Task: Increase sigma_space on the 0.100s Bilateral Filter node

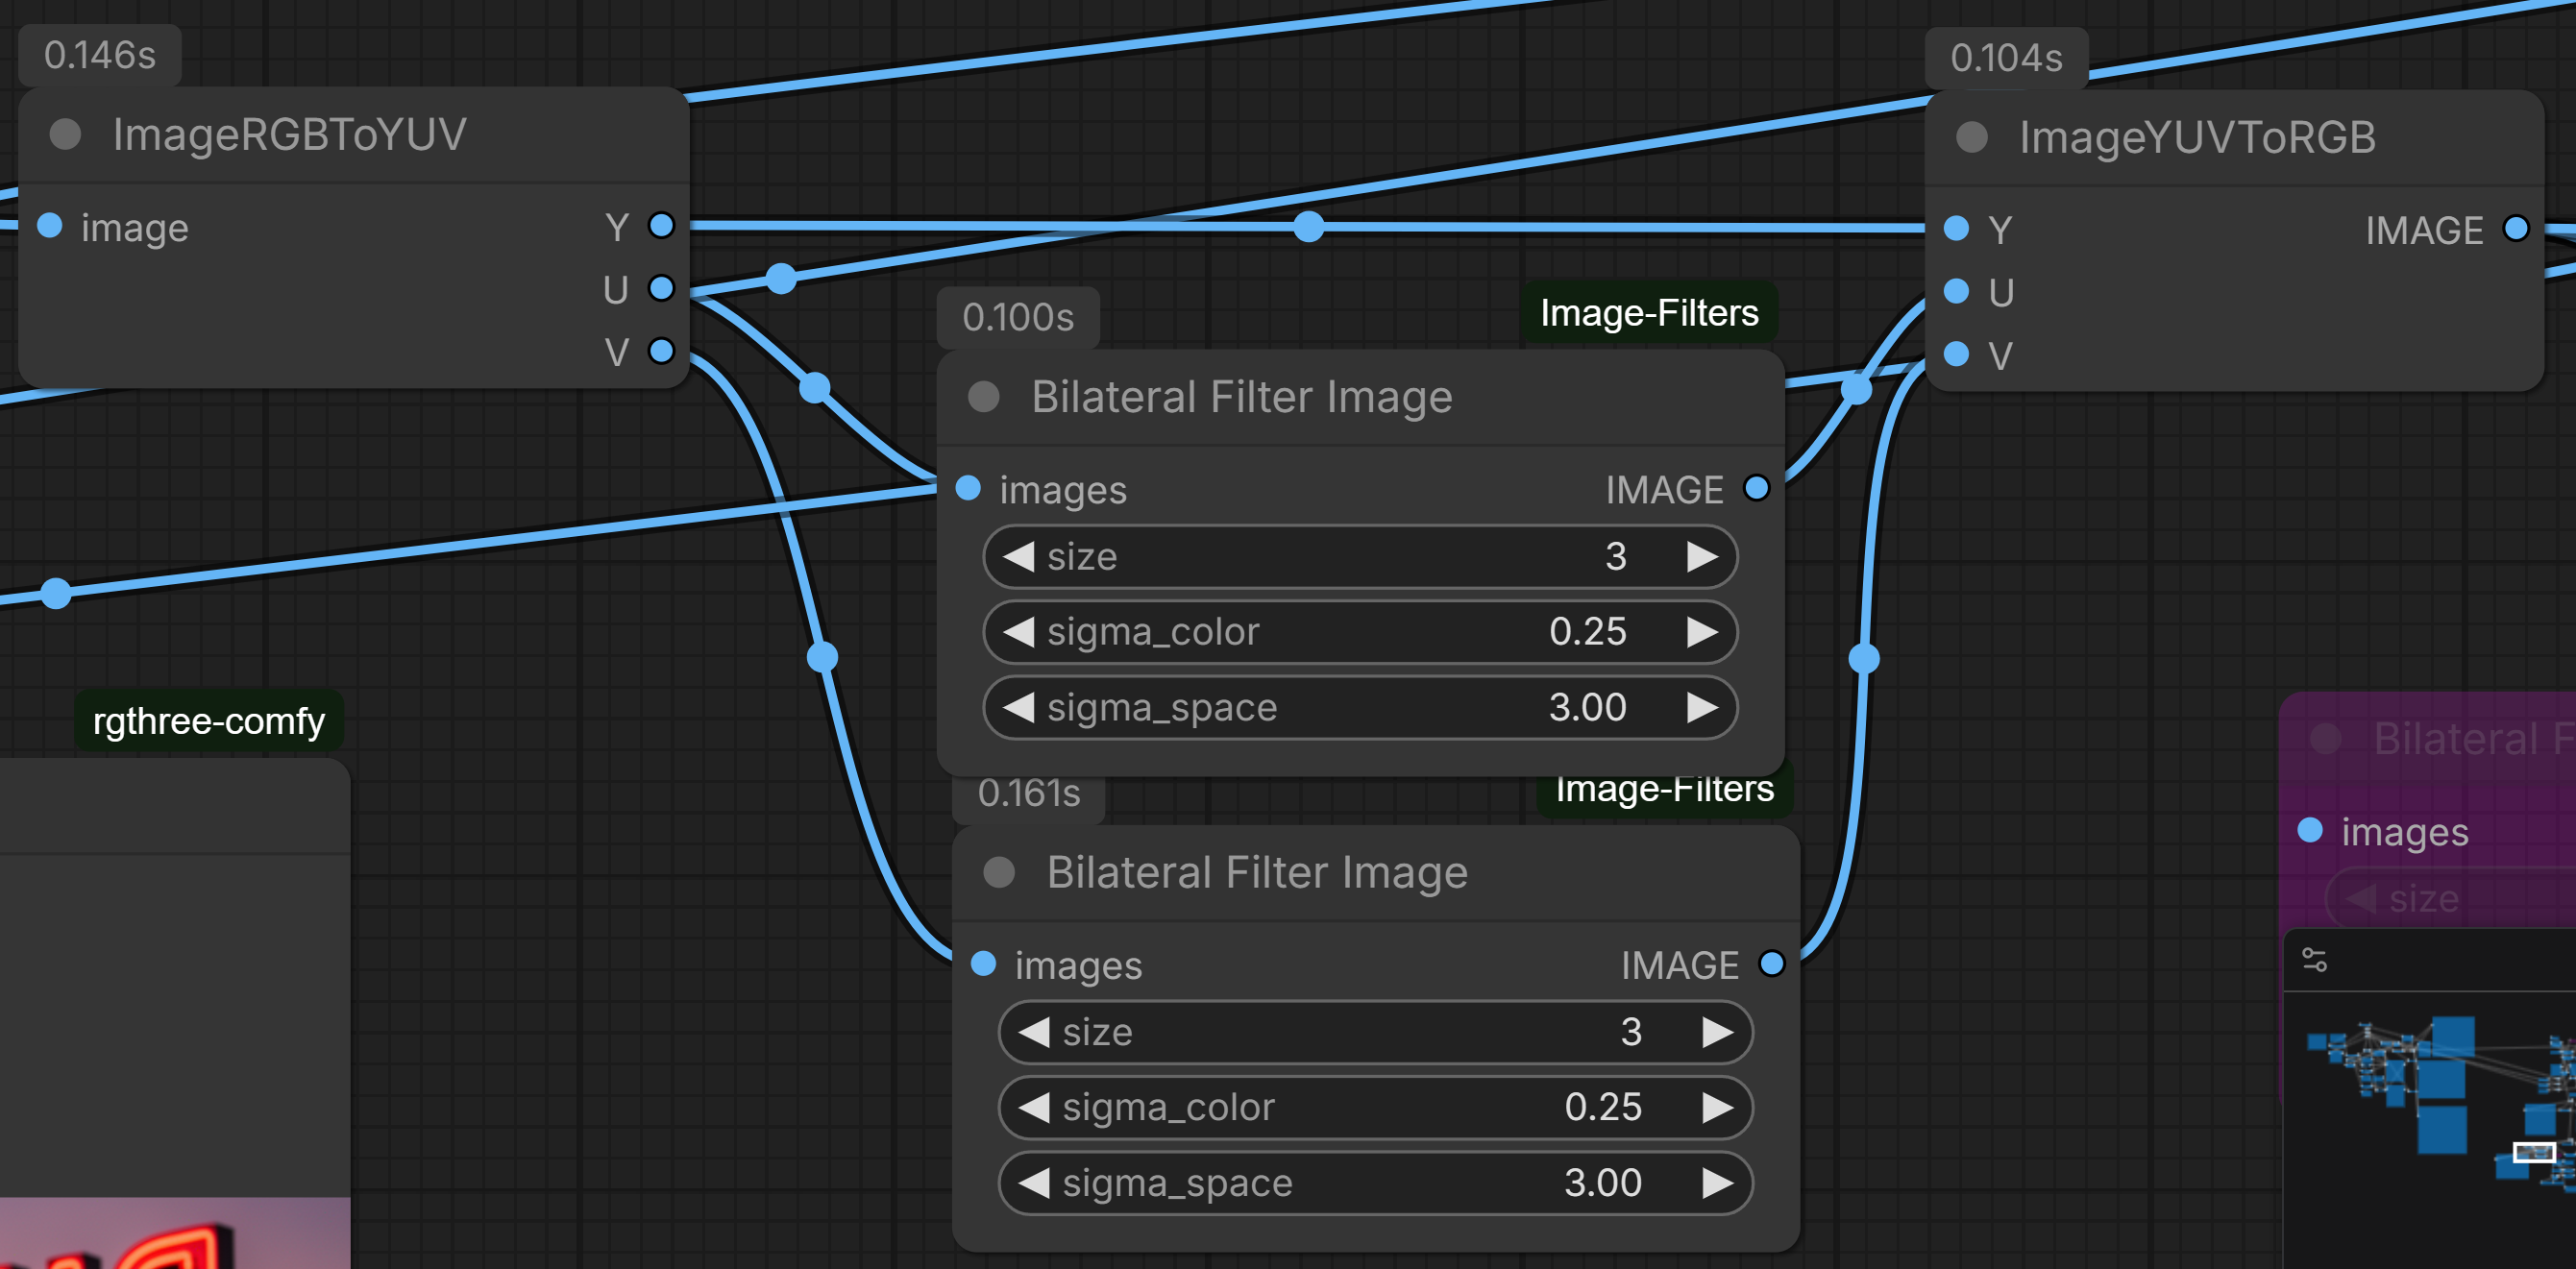Action: 1702,707
